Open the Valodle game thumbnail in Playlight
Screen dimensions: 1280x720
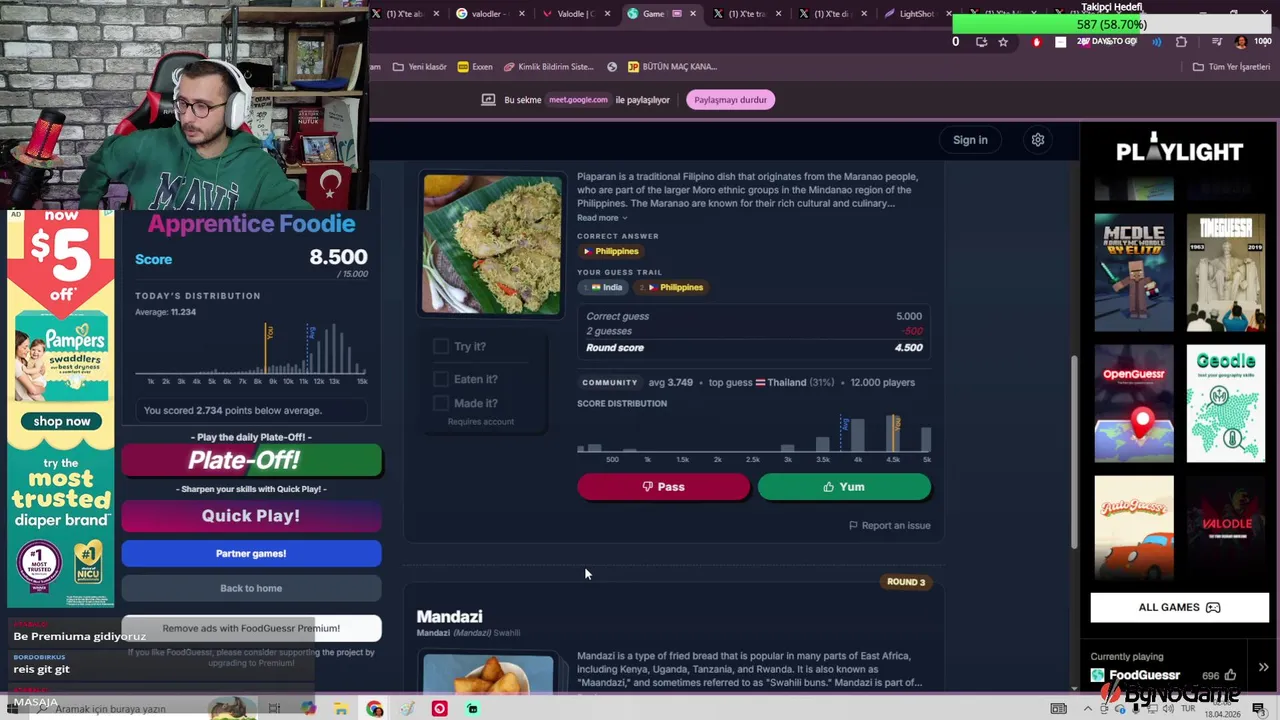1226,527
